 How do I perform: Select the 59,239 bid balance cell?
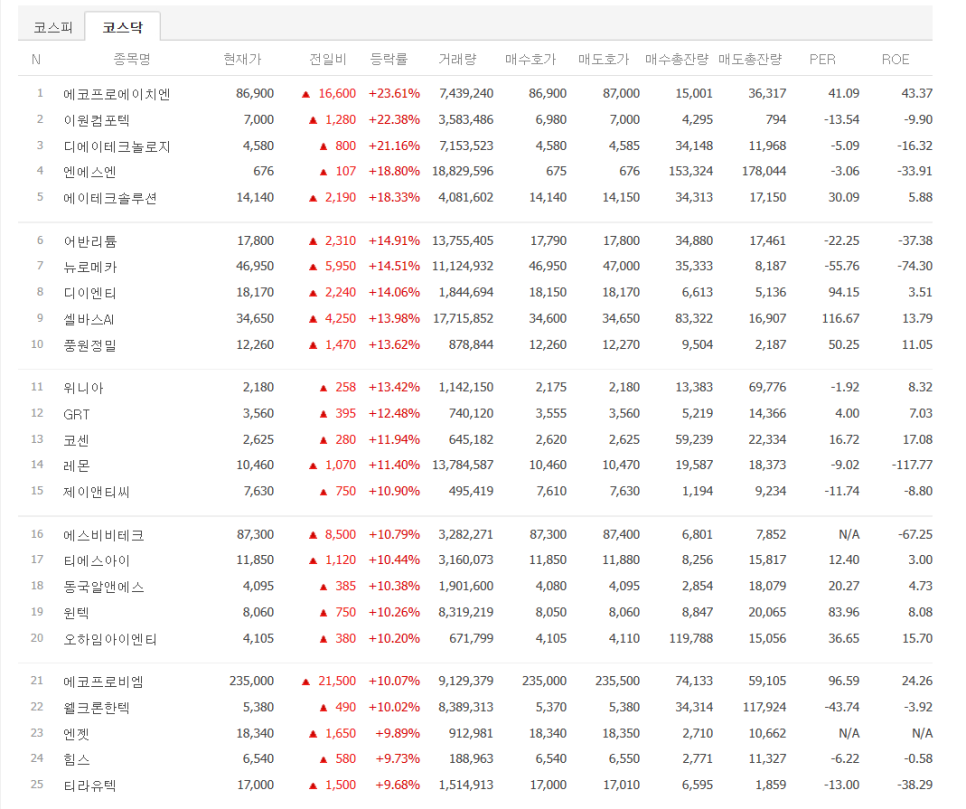(x=694, y=440)
